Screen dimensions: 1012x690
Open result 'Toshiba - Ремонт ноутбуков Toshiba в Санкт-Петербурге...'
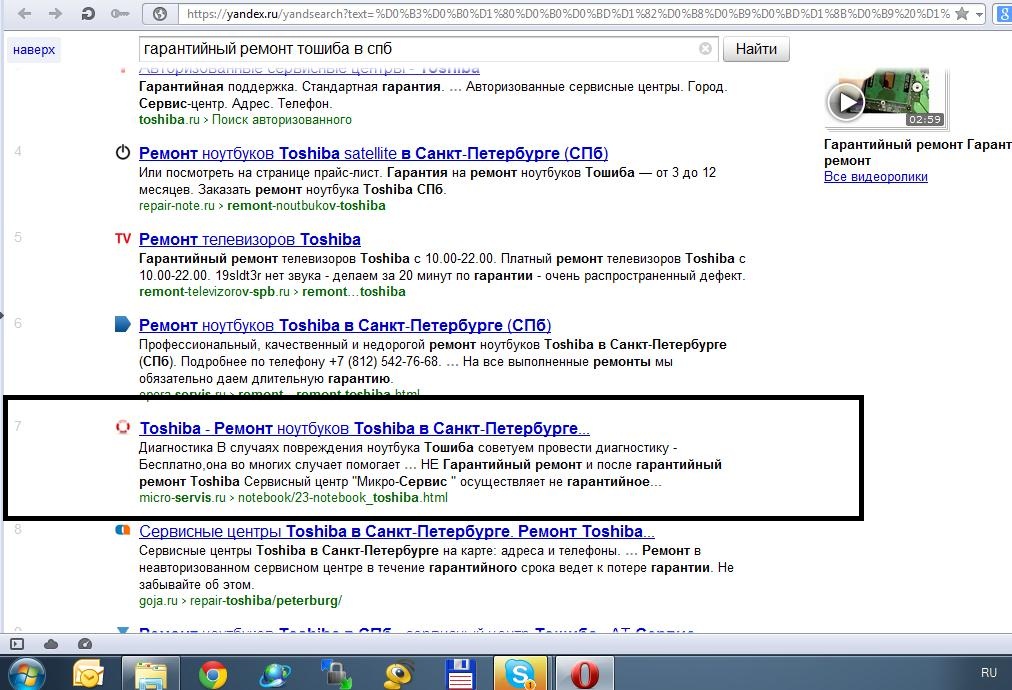365,429
